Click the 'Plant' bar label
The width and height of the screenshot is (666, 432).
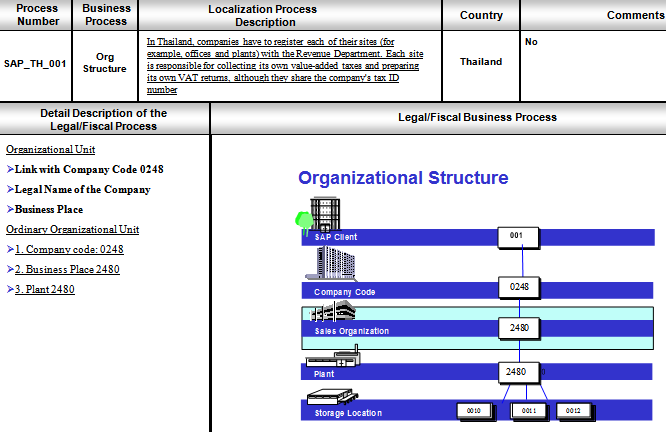[324, 374]
